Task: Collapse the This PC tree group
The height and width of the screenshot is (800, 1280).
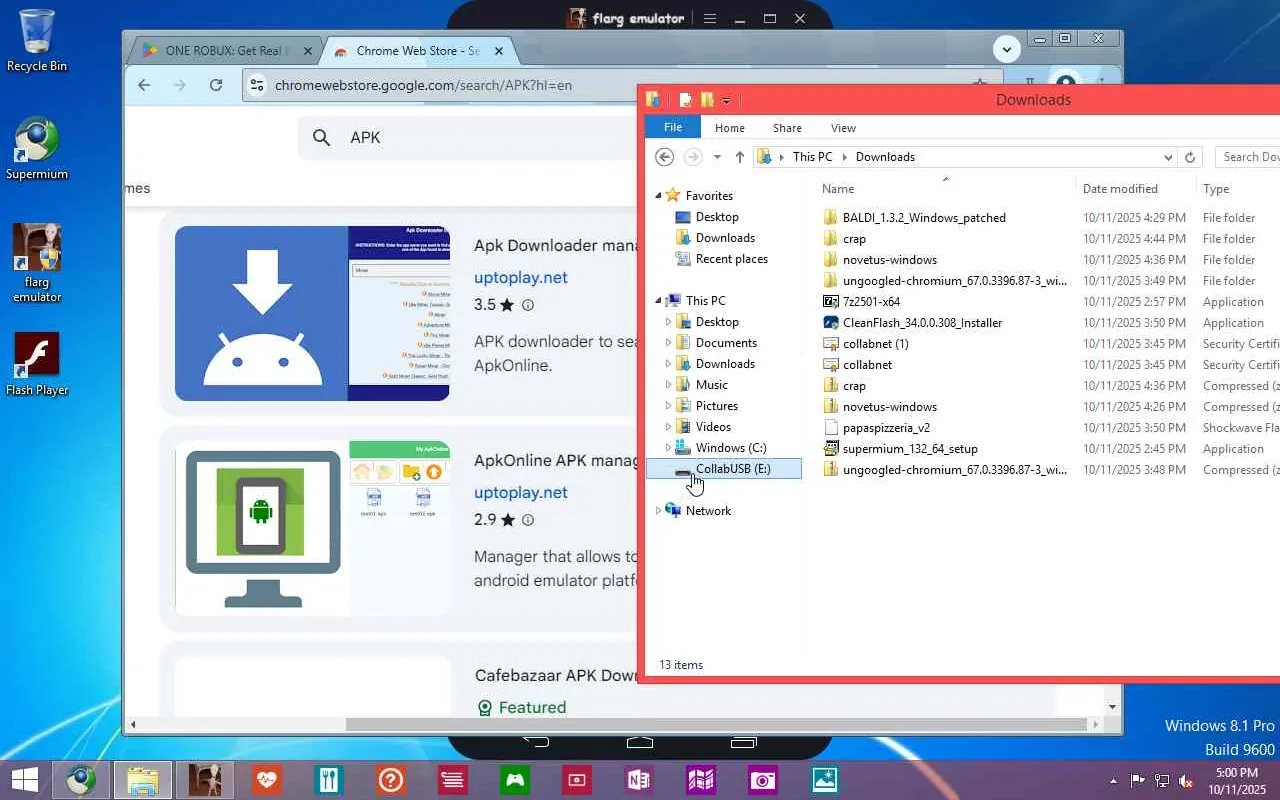Action: click(x=658, y=301)
